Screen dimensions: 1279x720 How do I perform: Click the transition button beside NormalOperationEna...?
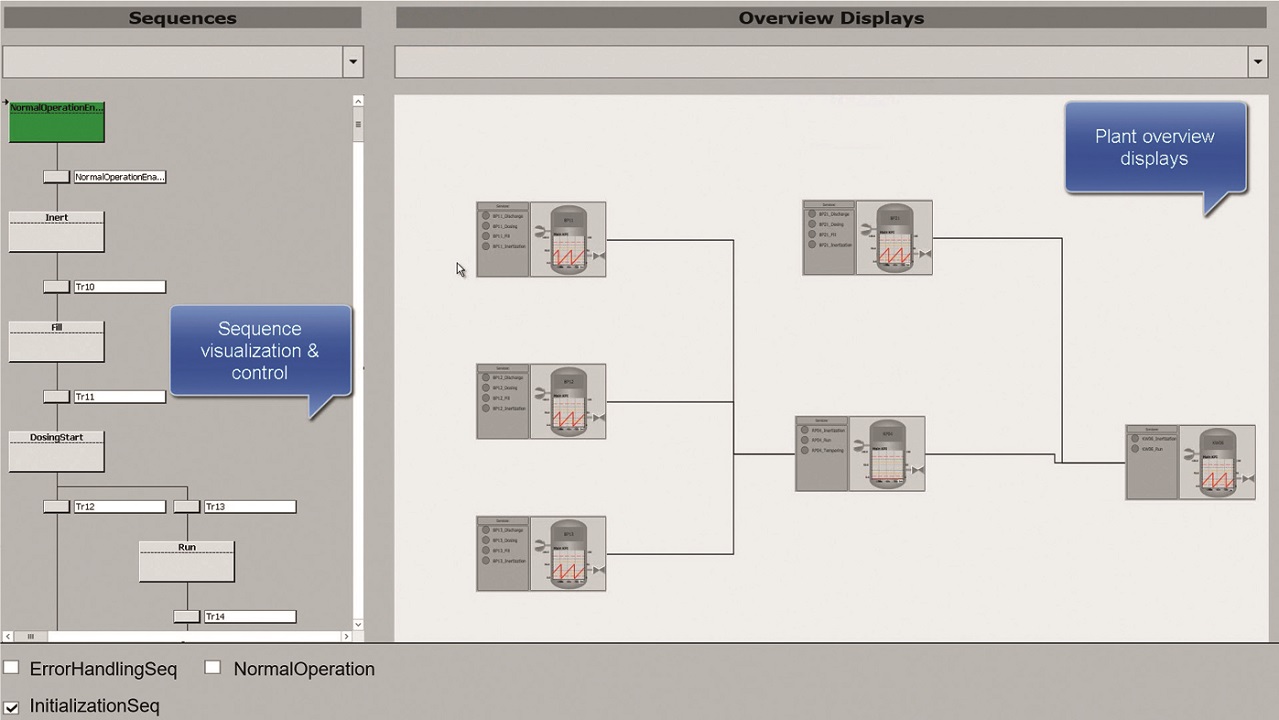pyautogui.click(x=56, y=177)
